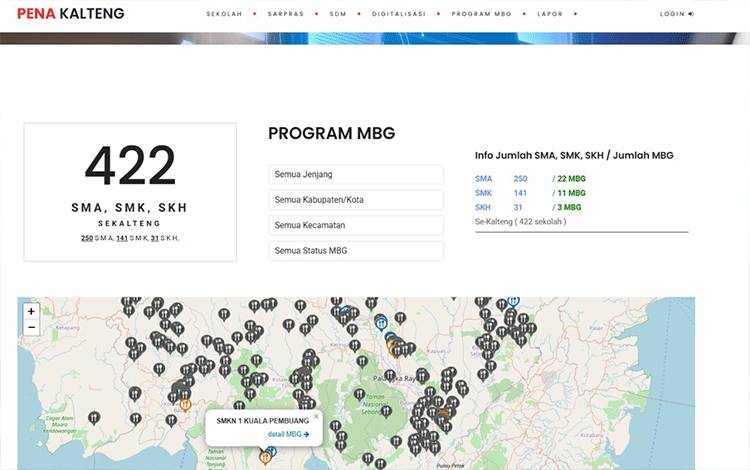This screenshot has width=750, height=470.
Task: Close the SMKN 1 KUALA PEMBUANG popup
Action: pyautogui.click(x=316, y=416)
